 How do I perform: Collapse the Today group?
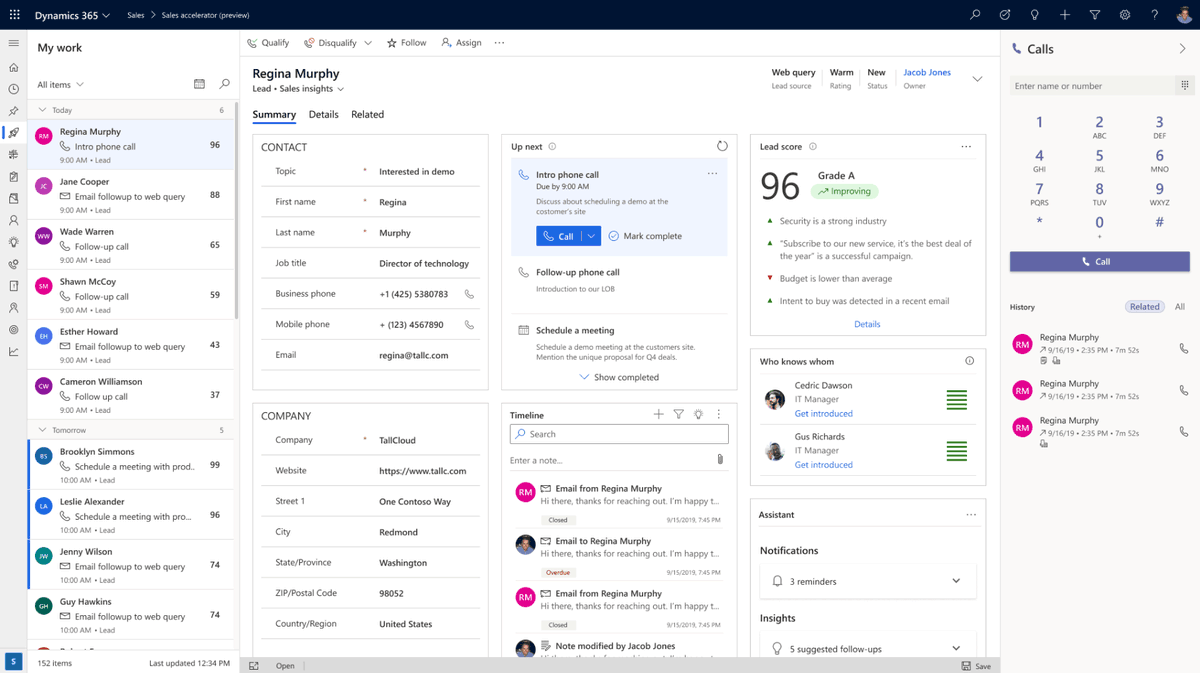(42, 110)
